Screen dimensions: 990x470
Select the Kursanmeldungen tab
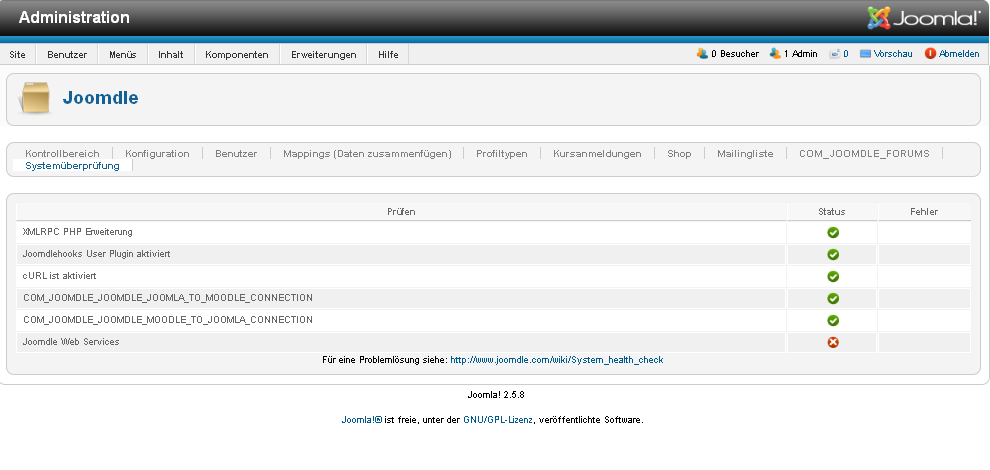coord(597,154)
